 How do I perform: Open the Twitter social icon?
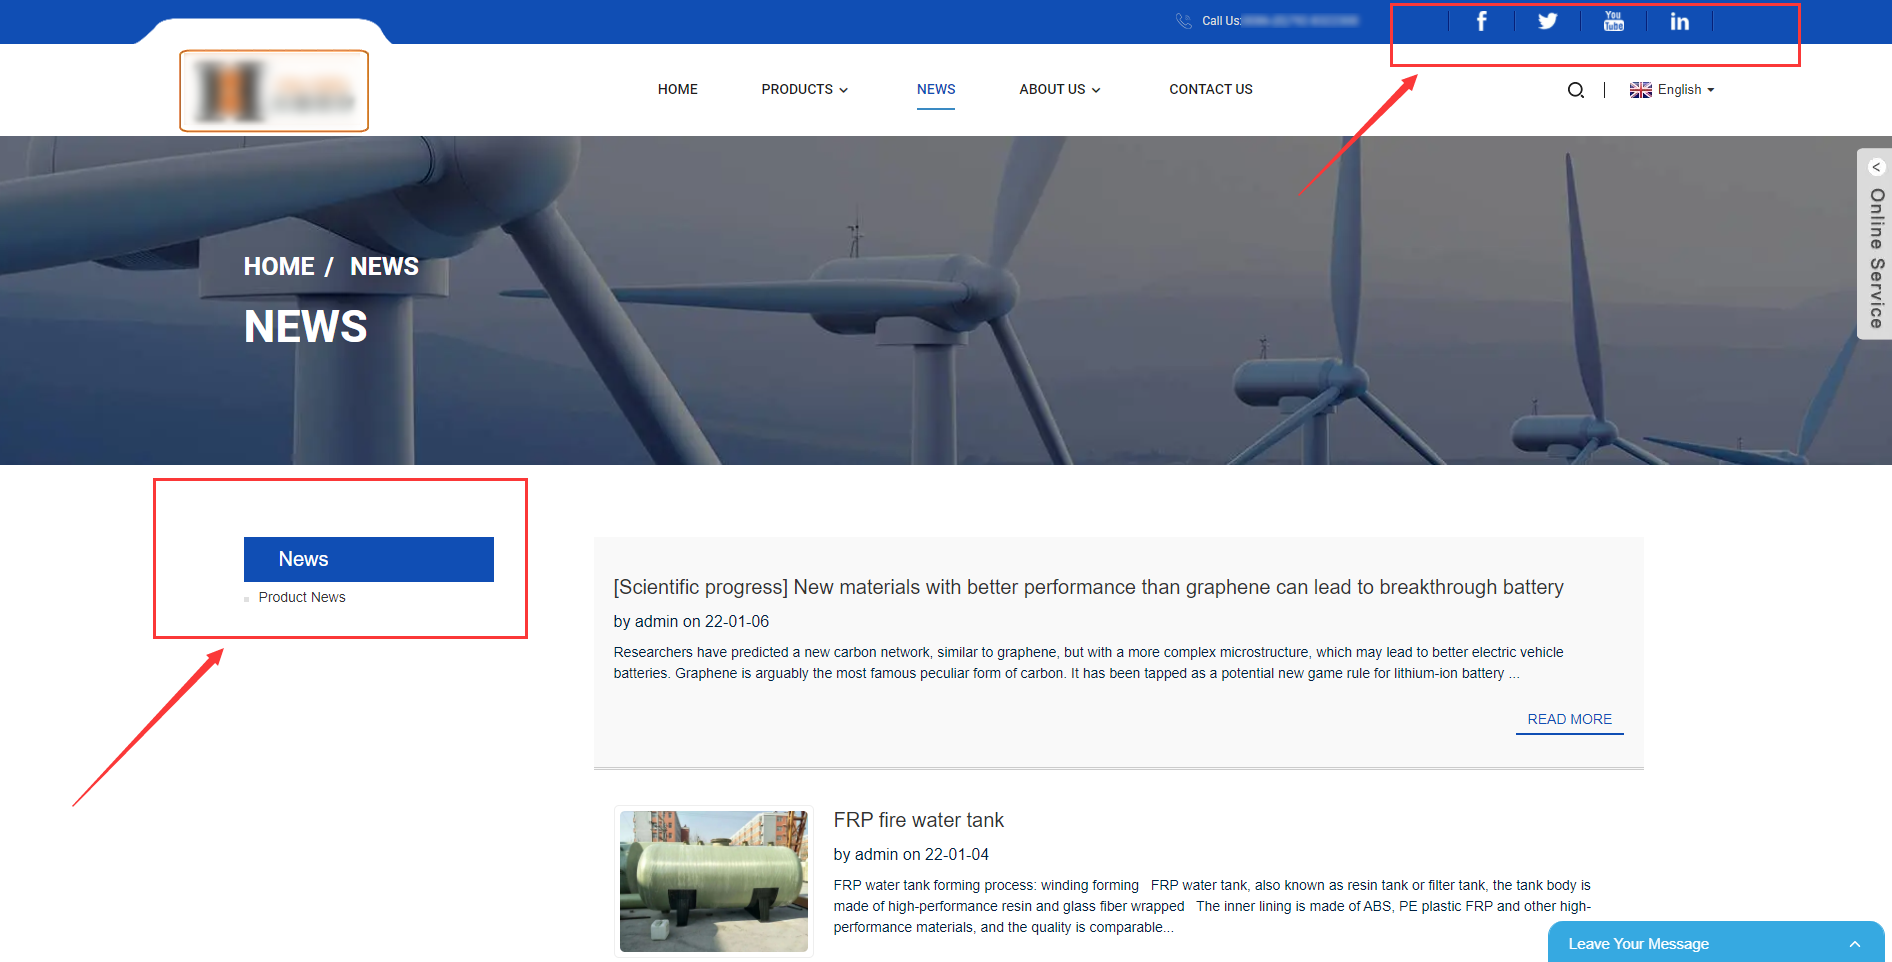1547,21
